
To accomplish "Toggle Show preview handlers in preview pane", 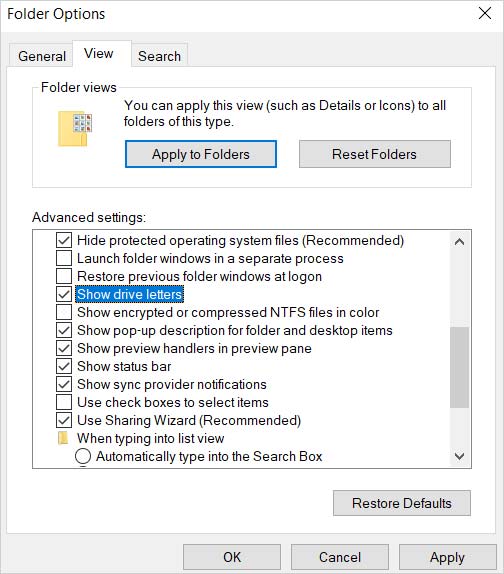I will coord(64,348).
